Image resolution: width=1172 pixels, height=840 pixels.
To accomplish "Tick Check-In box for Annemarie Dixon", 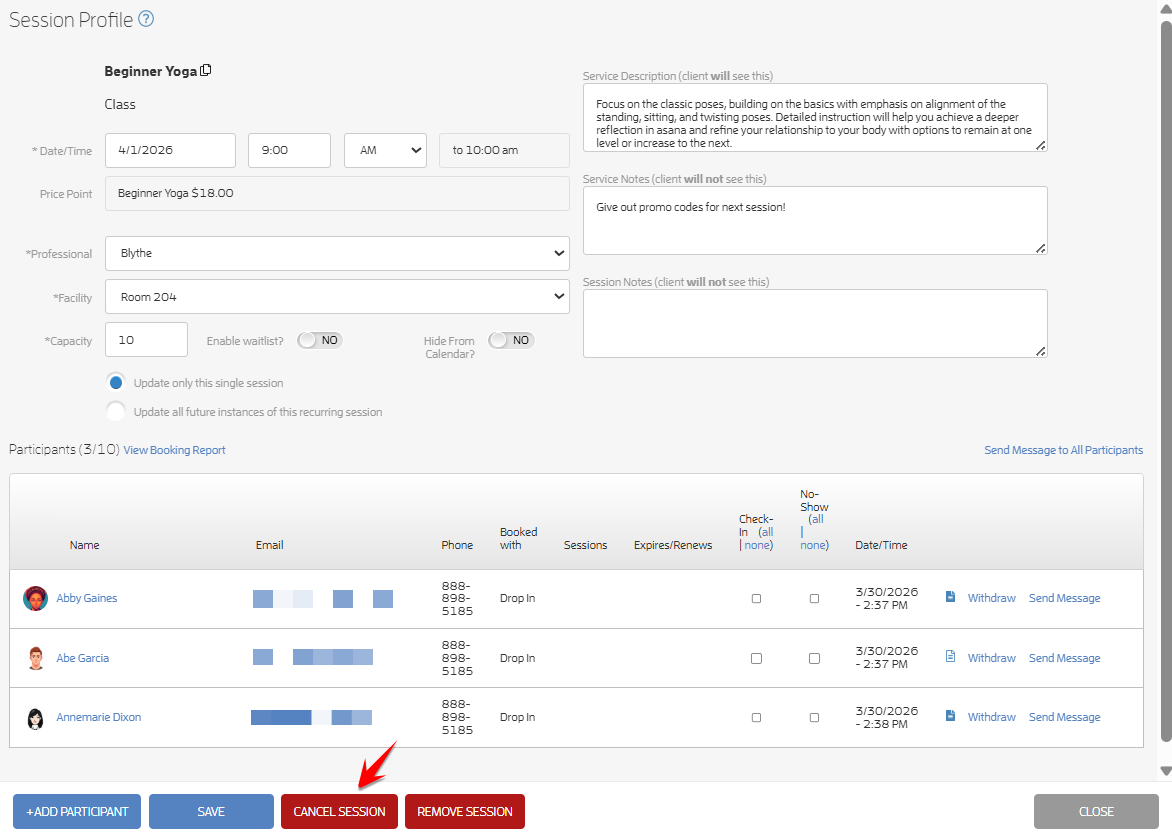I will click(x=756, y=717).
